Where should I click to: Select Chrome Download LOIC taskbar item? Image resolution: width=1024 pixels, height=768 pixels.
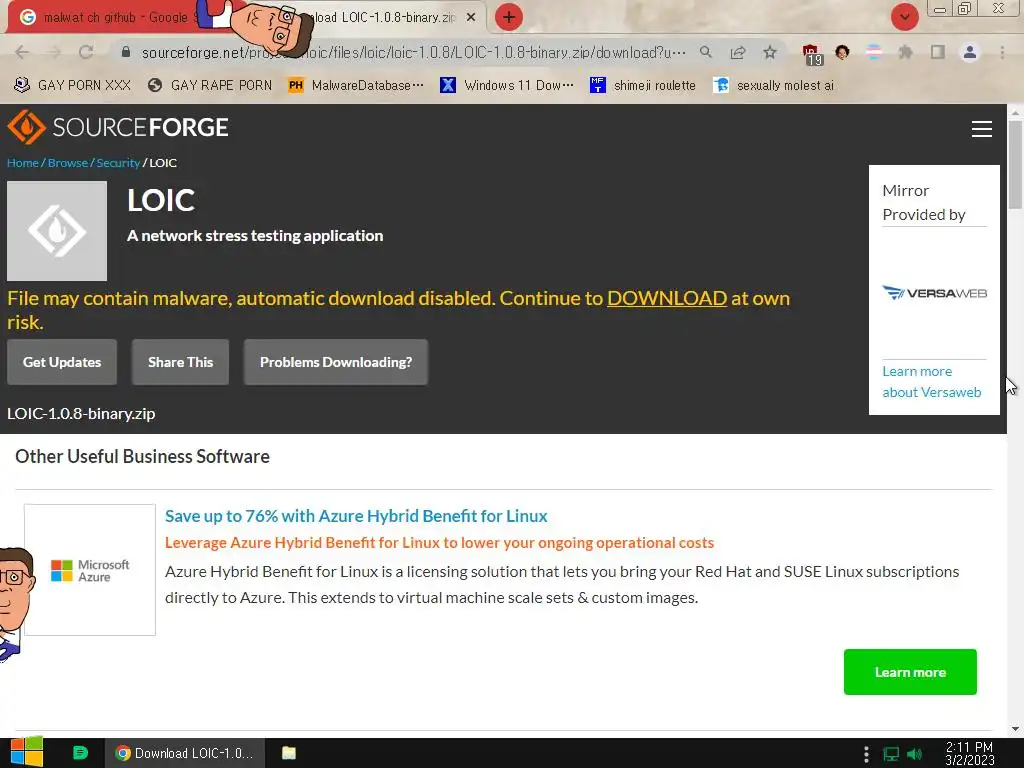coord(185,753)
